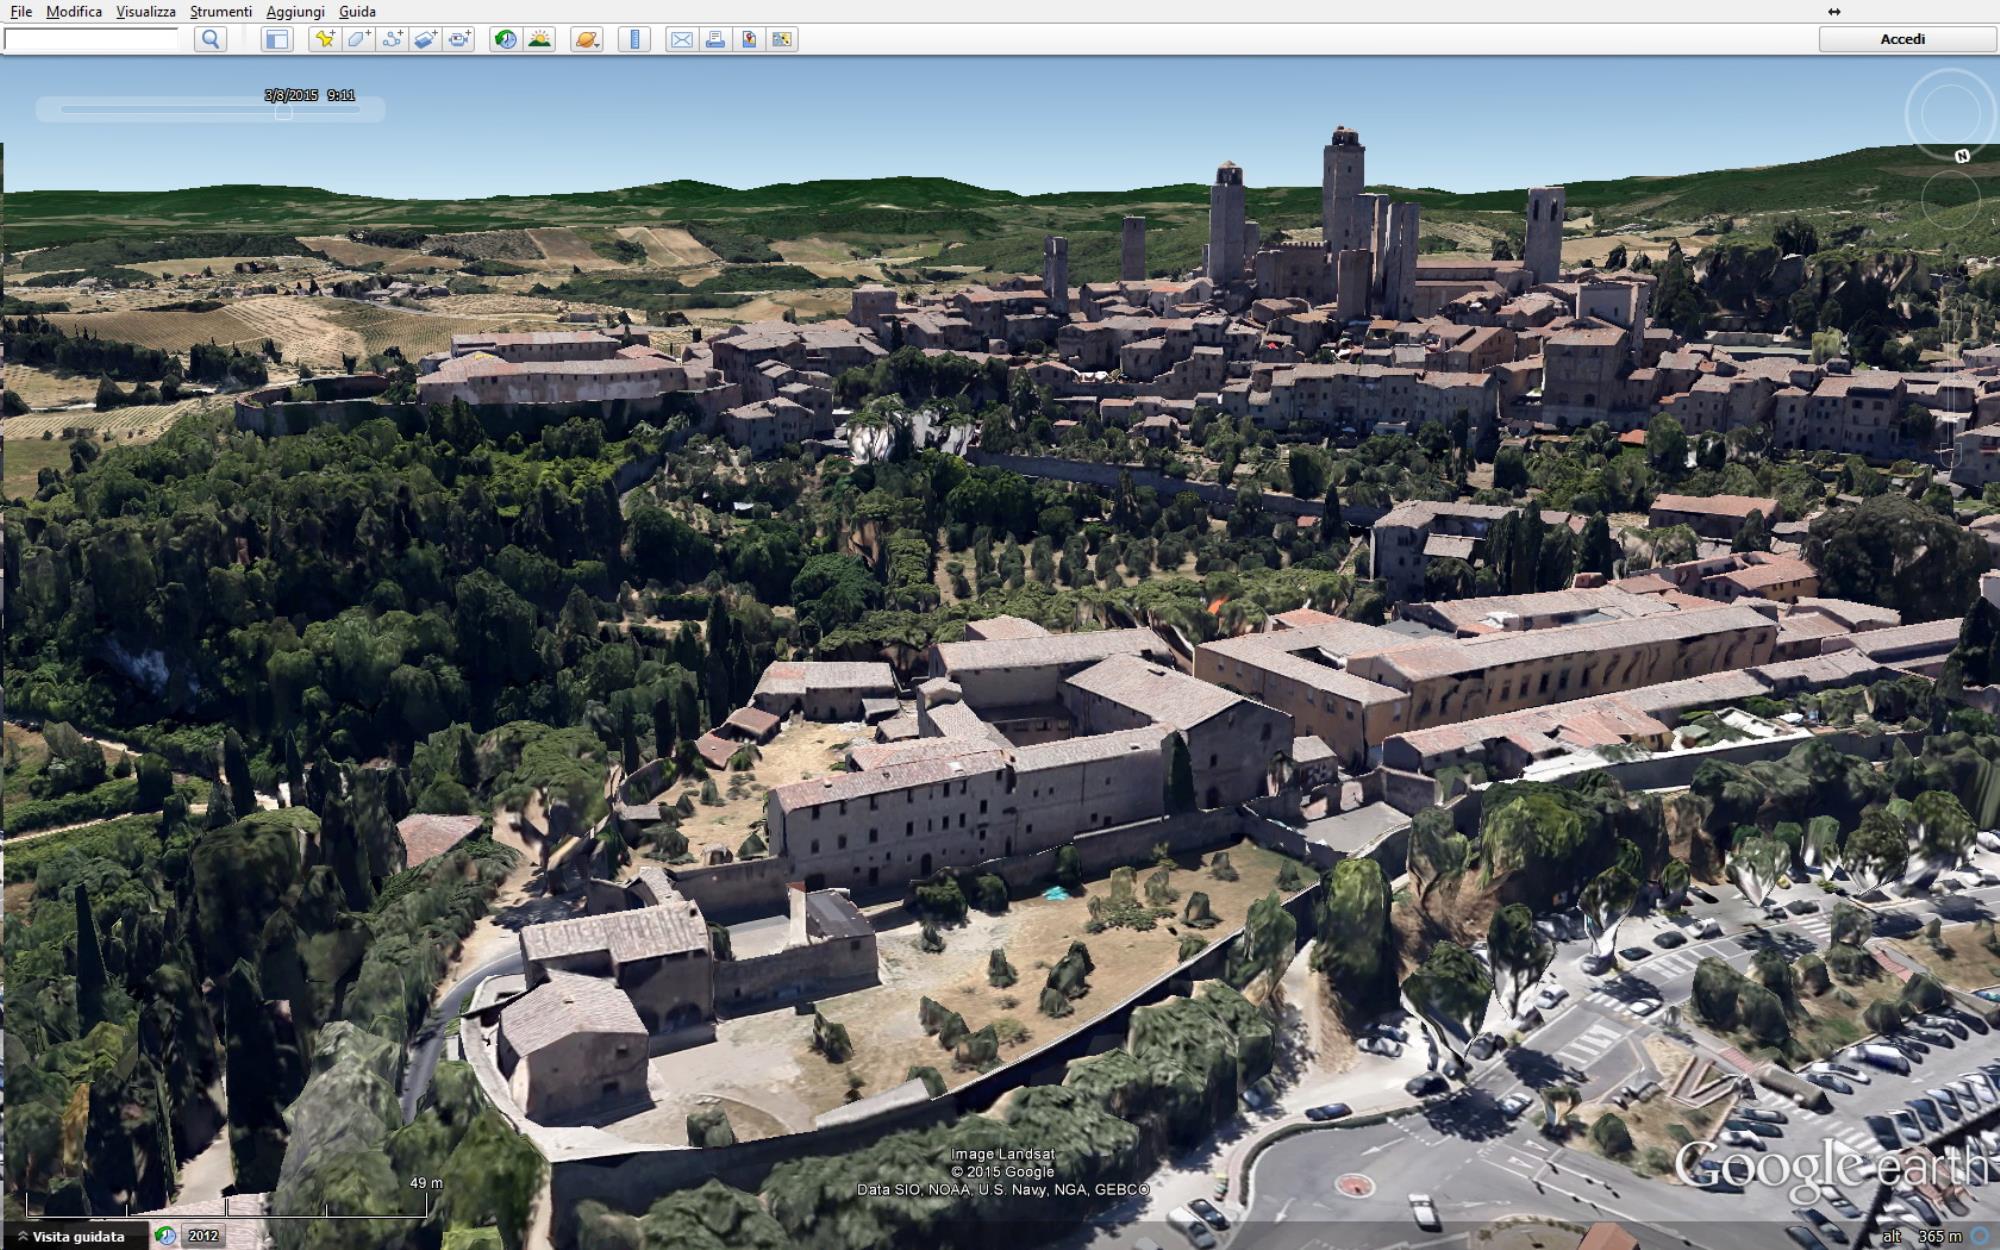Add a polygon with toolbar icon
The width and height of the screenshot is (2000, 1250).
[x=358, y=39]
